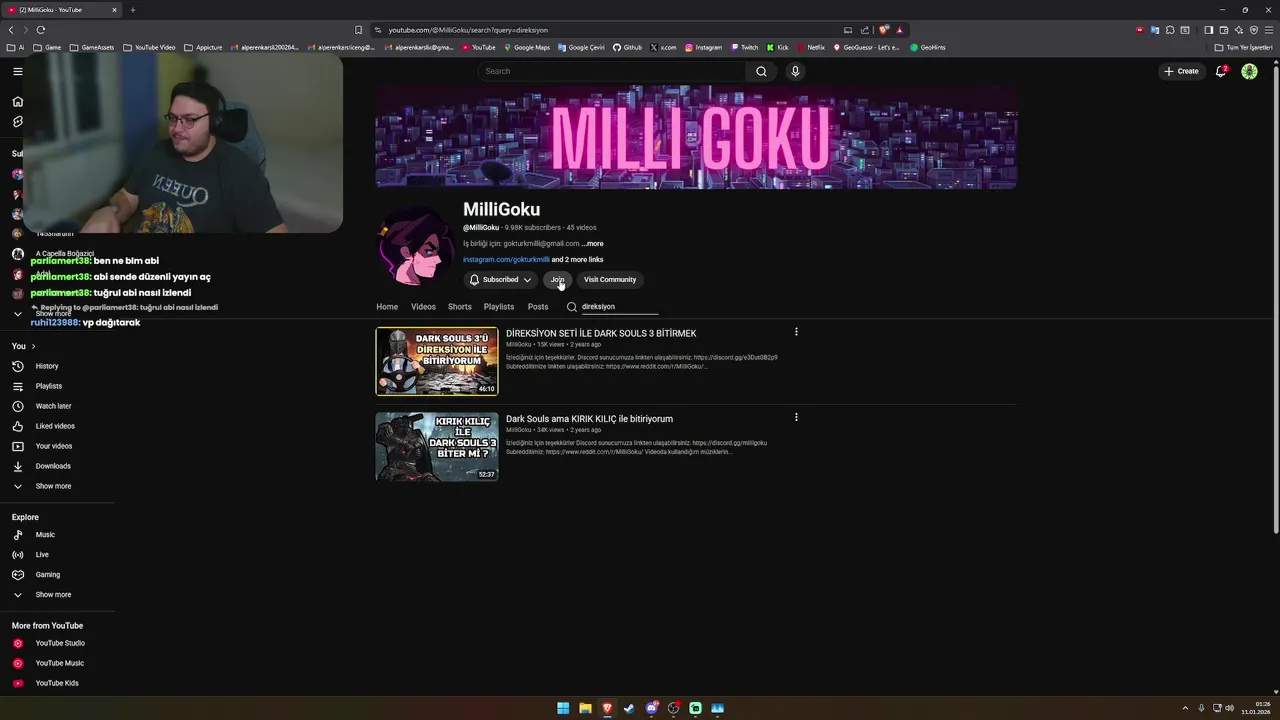Switch to the Videos tab
Screen dimensions: 1280x720
pos(423,307)
